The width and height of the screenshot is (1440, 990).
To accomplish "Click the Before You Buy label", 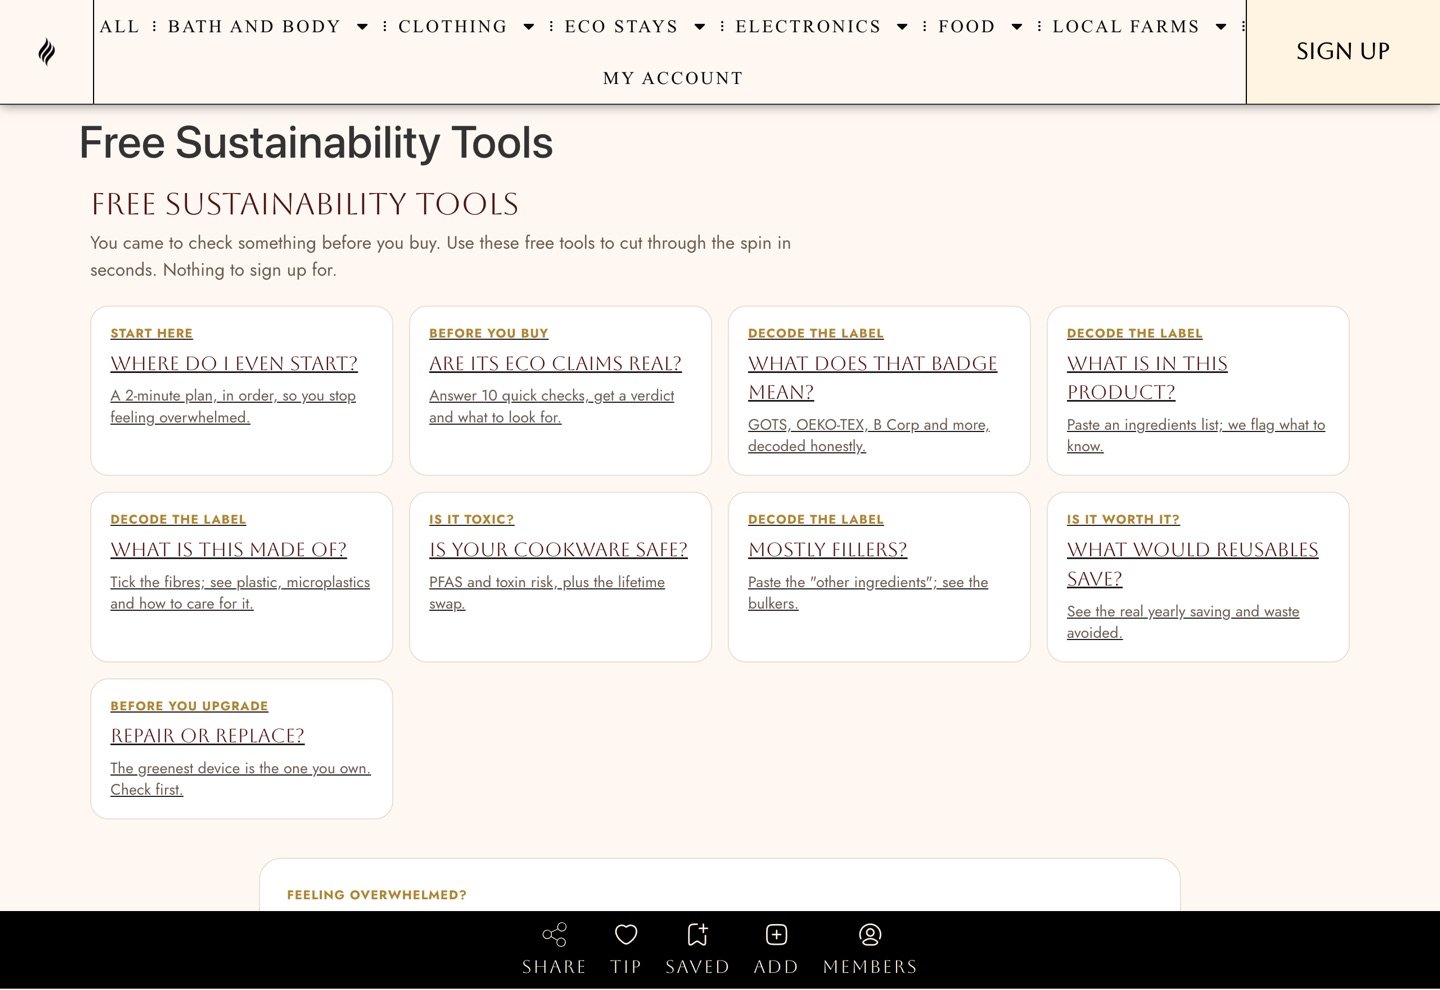I will click(488, 333).
